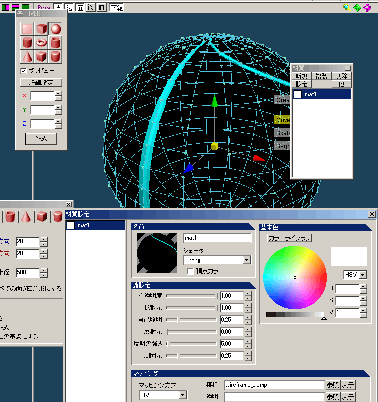Click the create button in primitive panel
The image size is (378, 402).
[41, 139]
